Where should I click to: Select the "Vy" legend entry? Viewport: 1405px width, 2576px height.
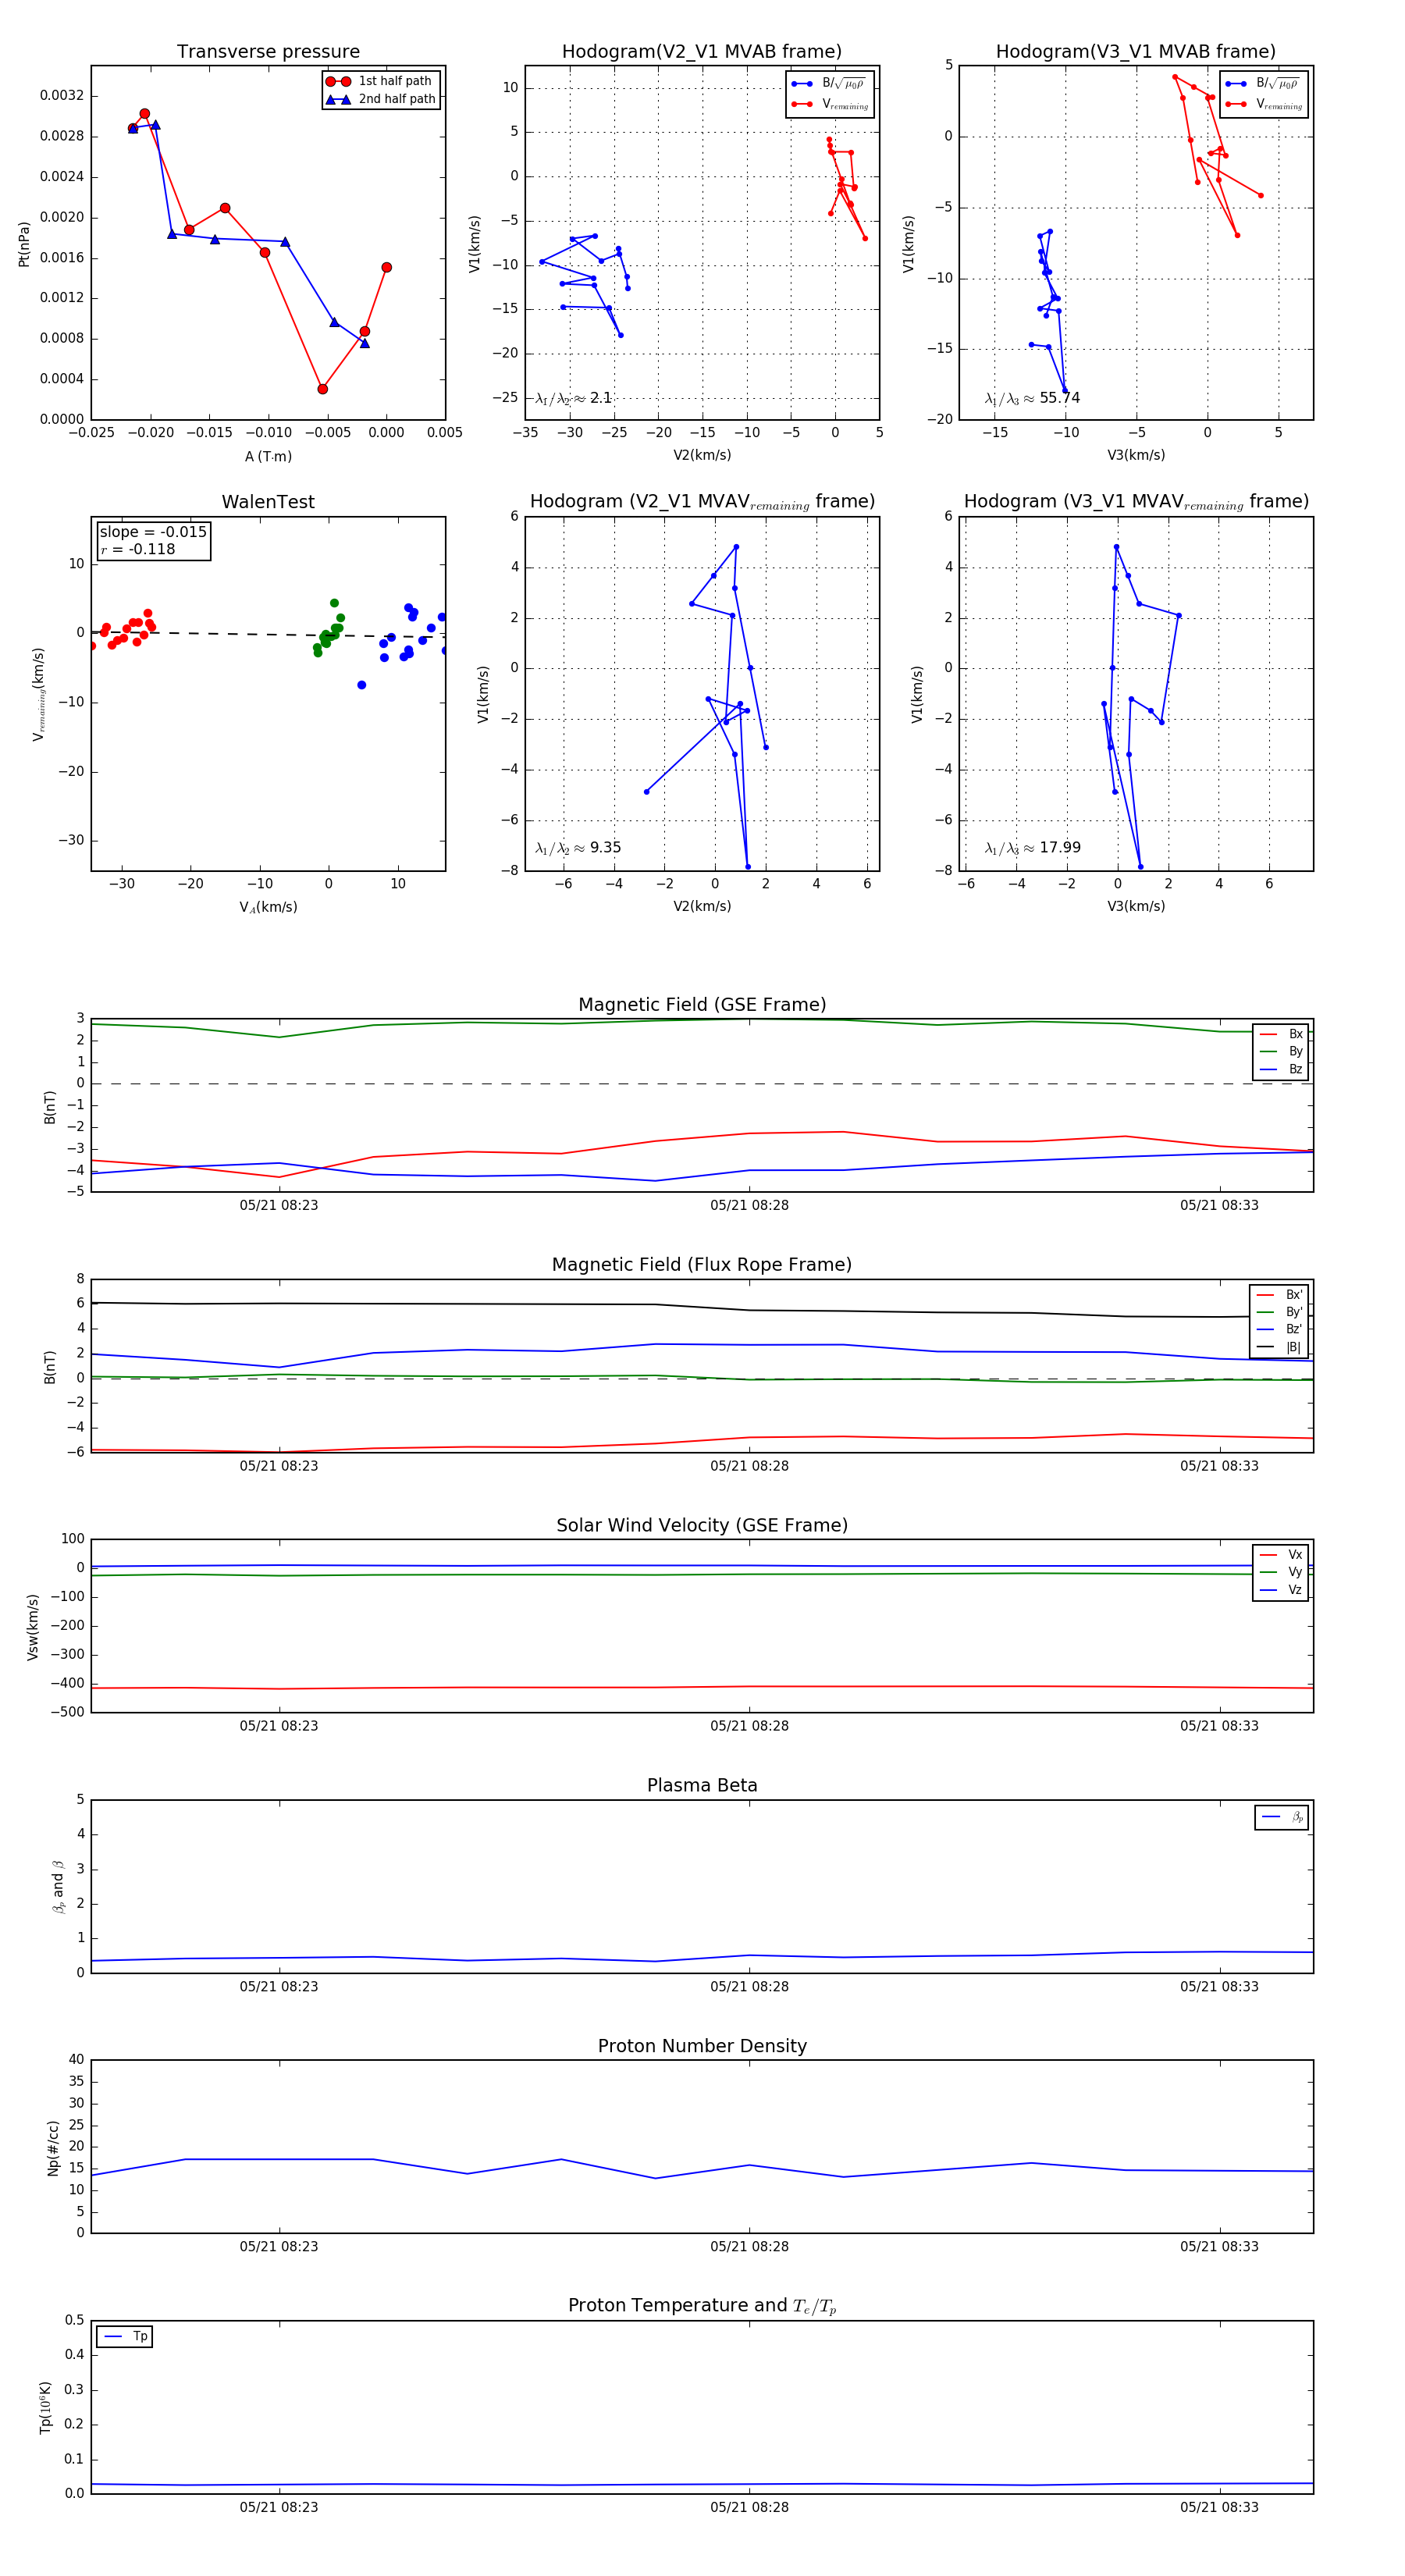click(1281, 1572)
